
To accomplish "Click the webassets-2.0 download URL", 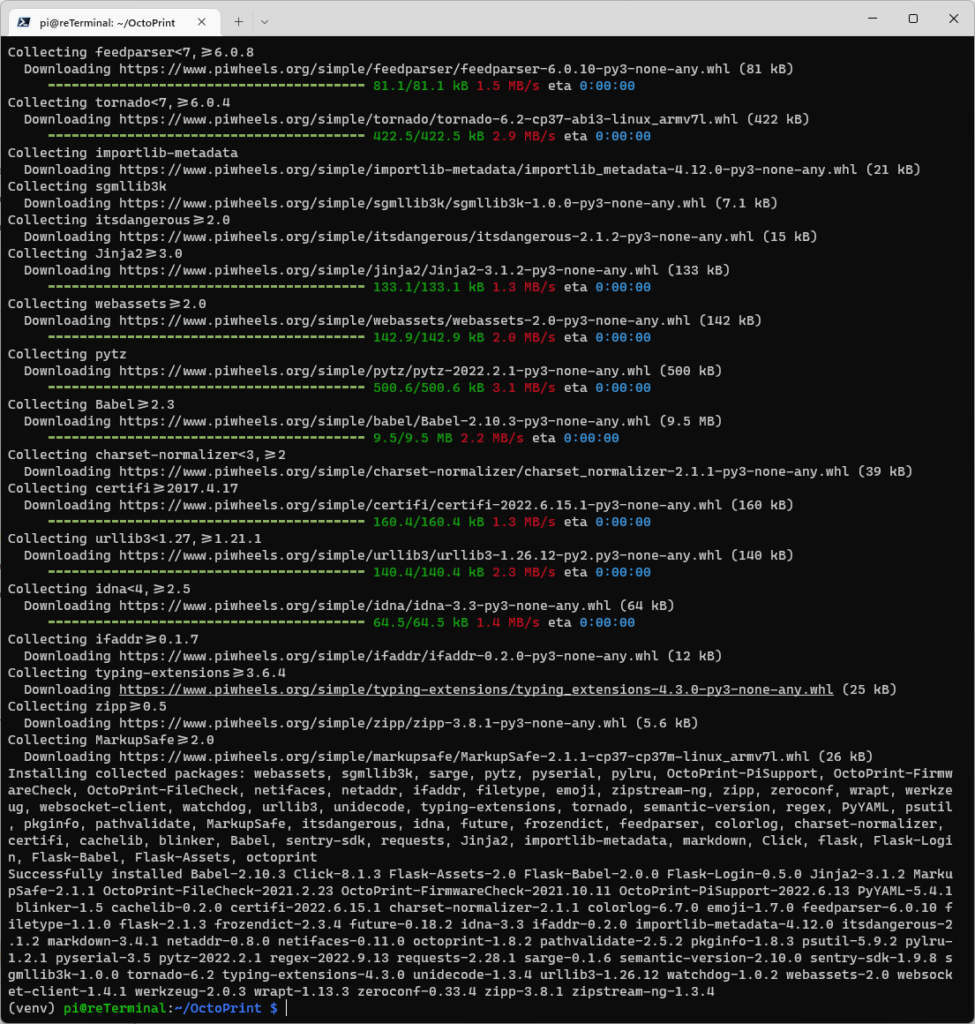I will (x=404, y=321).
